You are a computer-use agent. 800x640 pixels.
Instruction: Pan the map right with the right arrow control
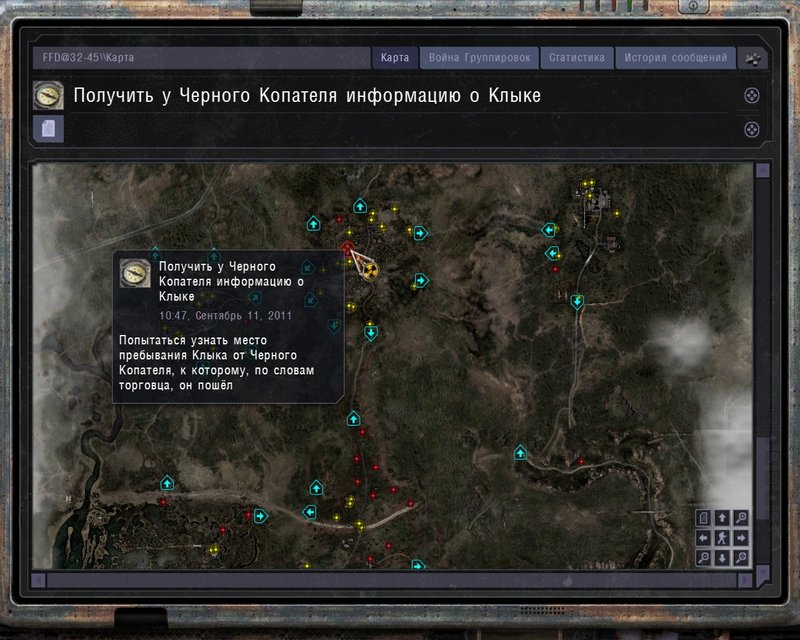point(741,537)
